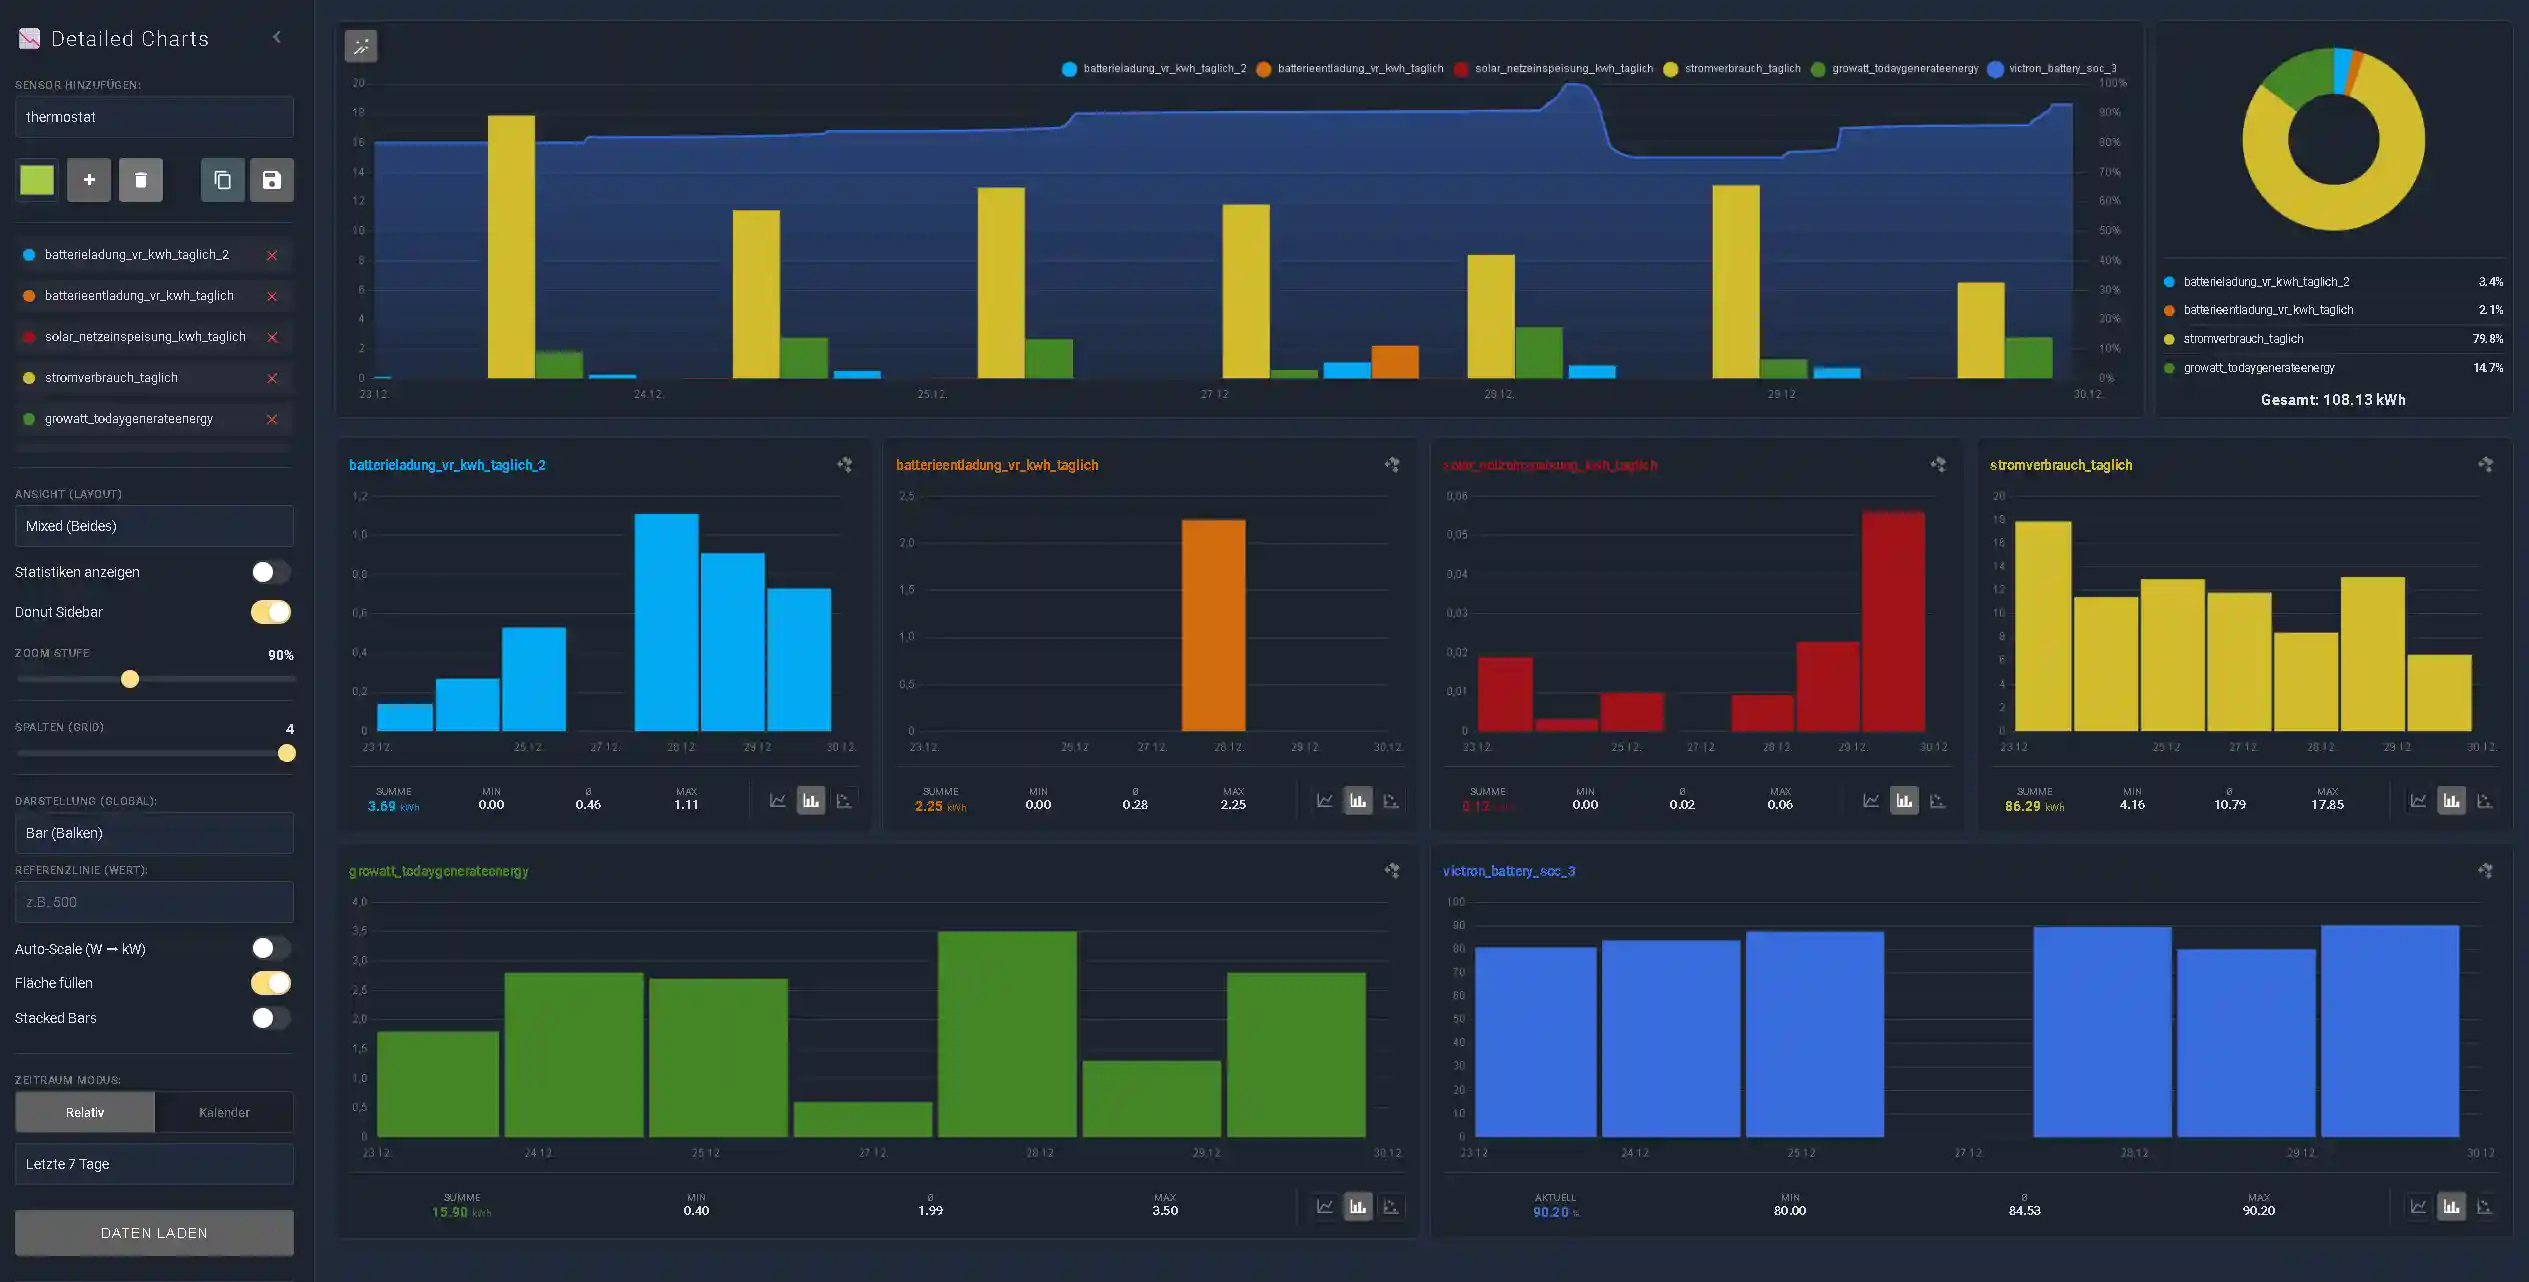Click magic wand icon on main chart
The height and width of the screenshot is (1282, 2529).
361,46
